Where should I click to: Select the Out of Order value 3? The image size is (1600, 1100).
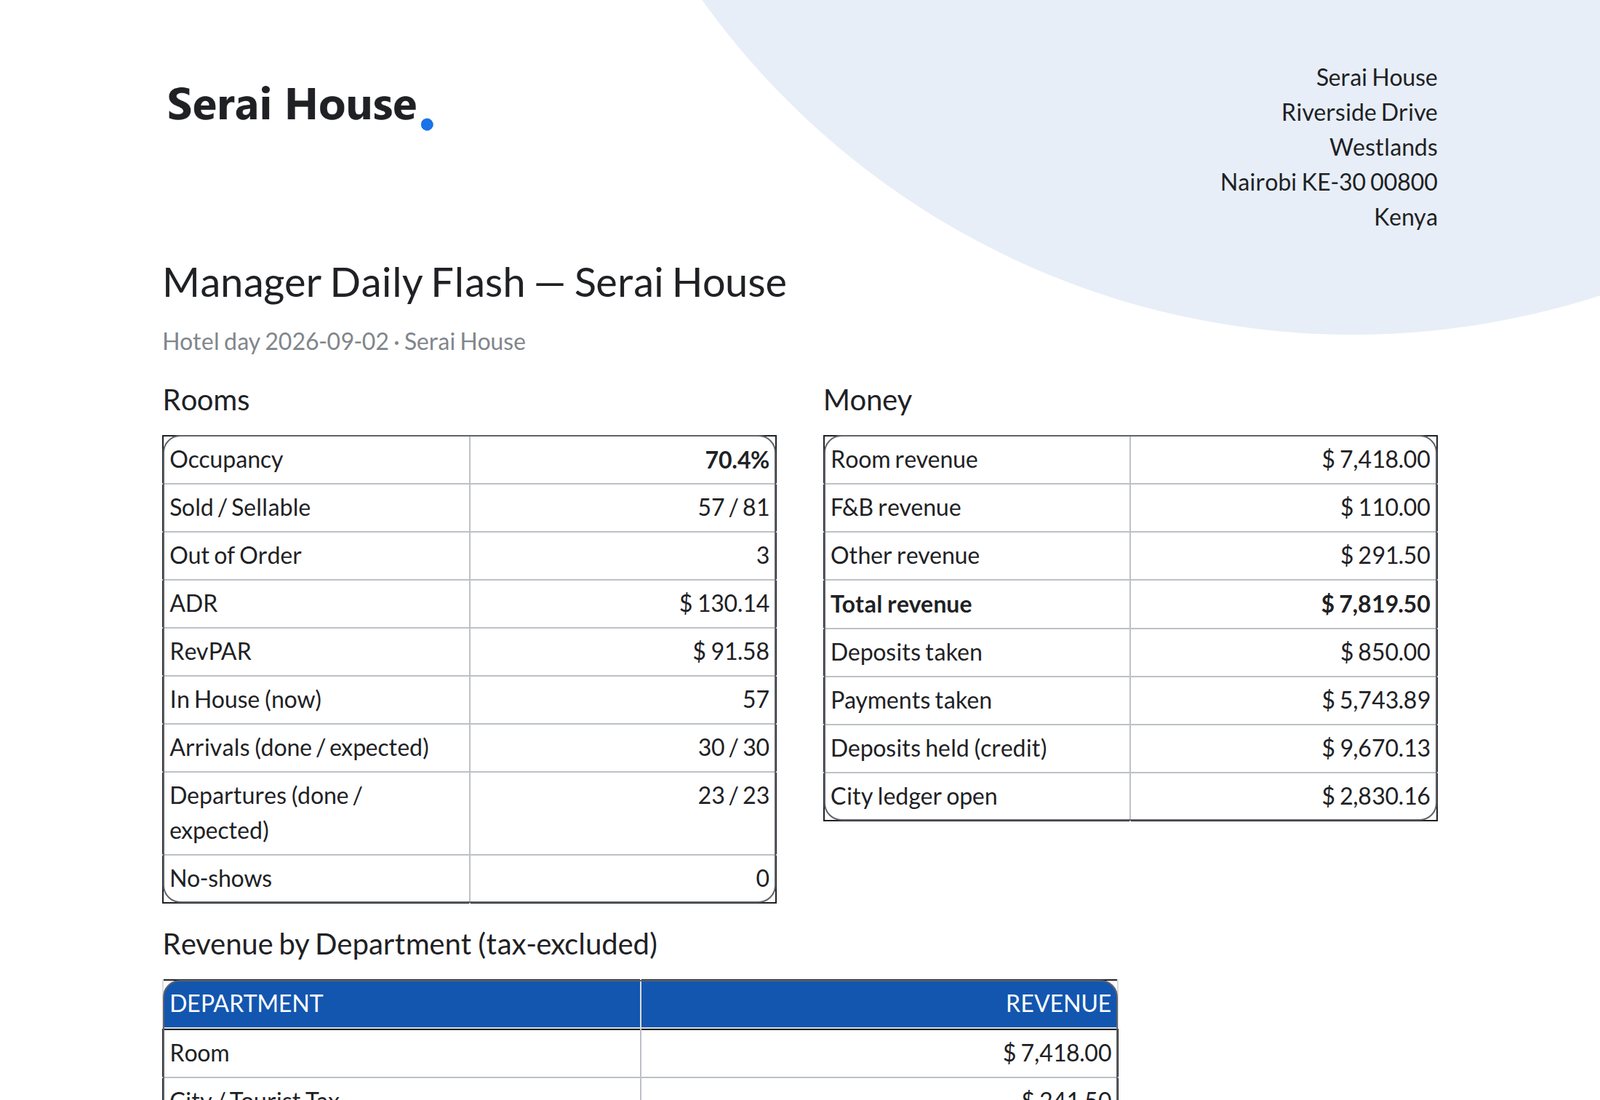(762, 556)
